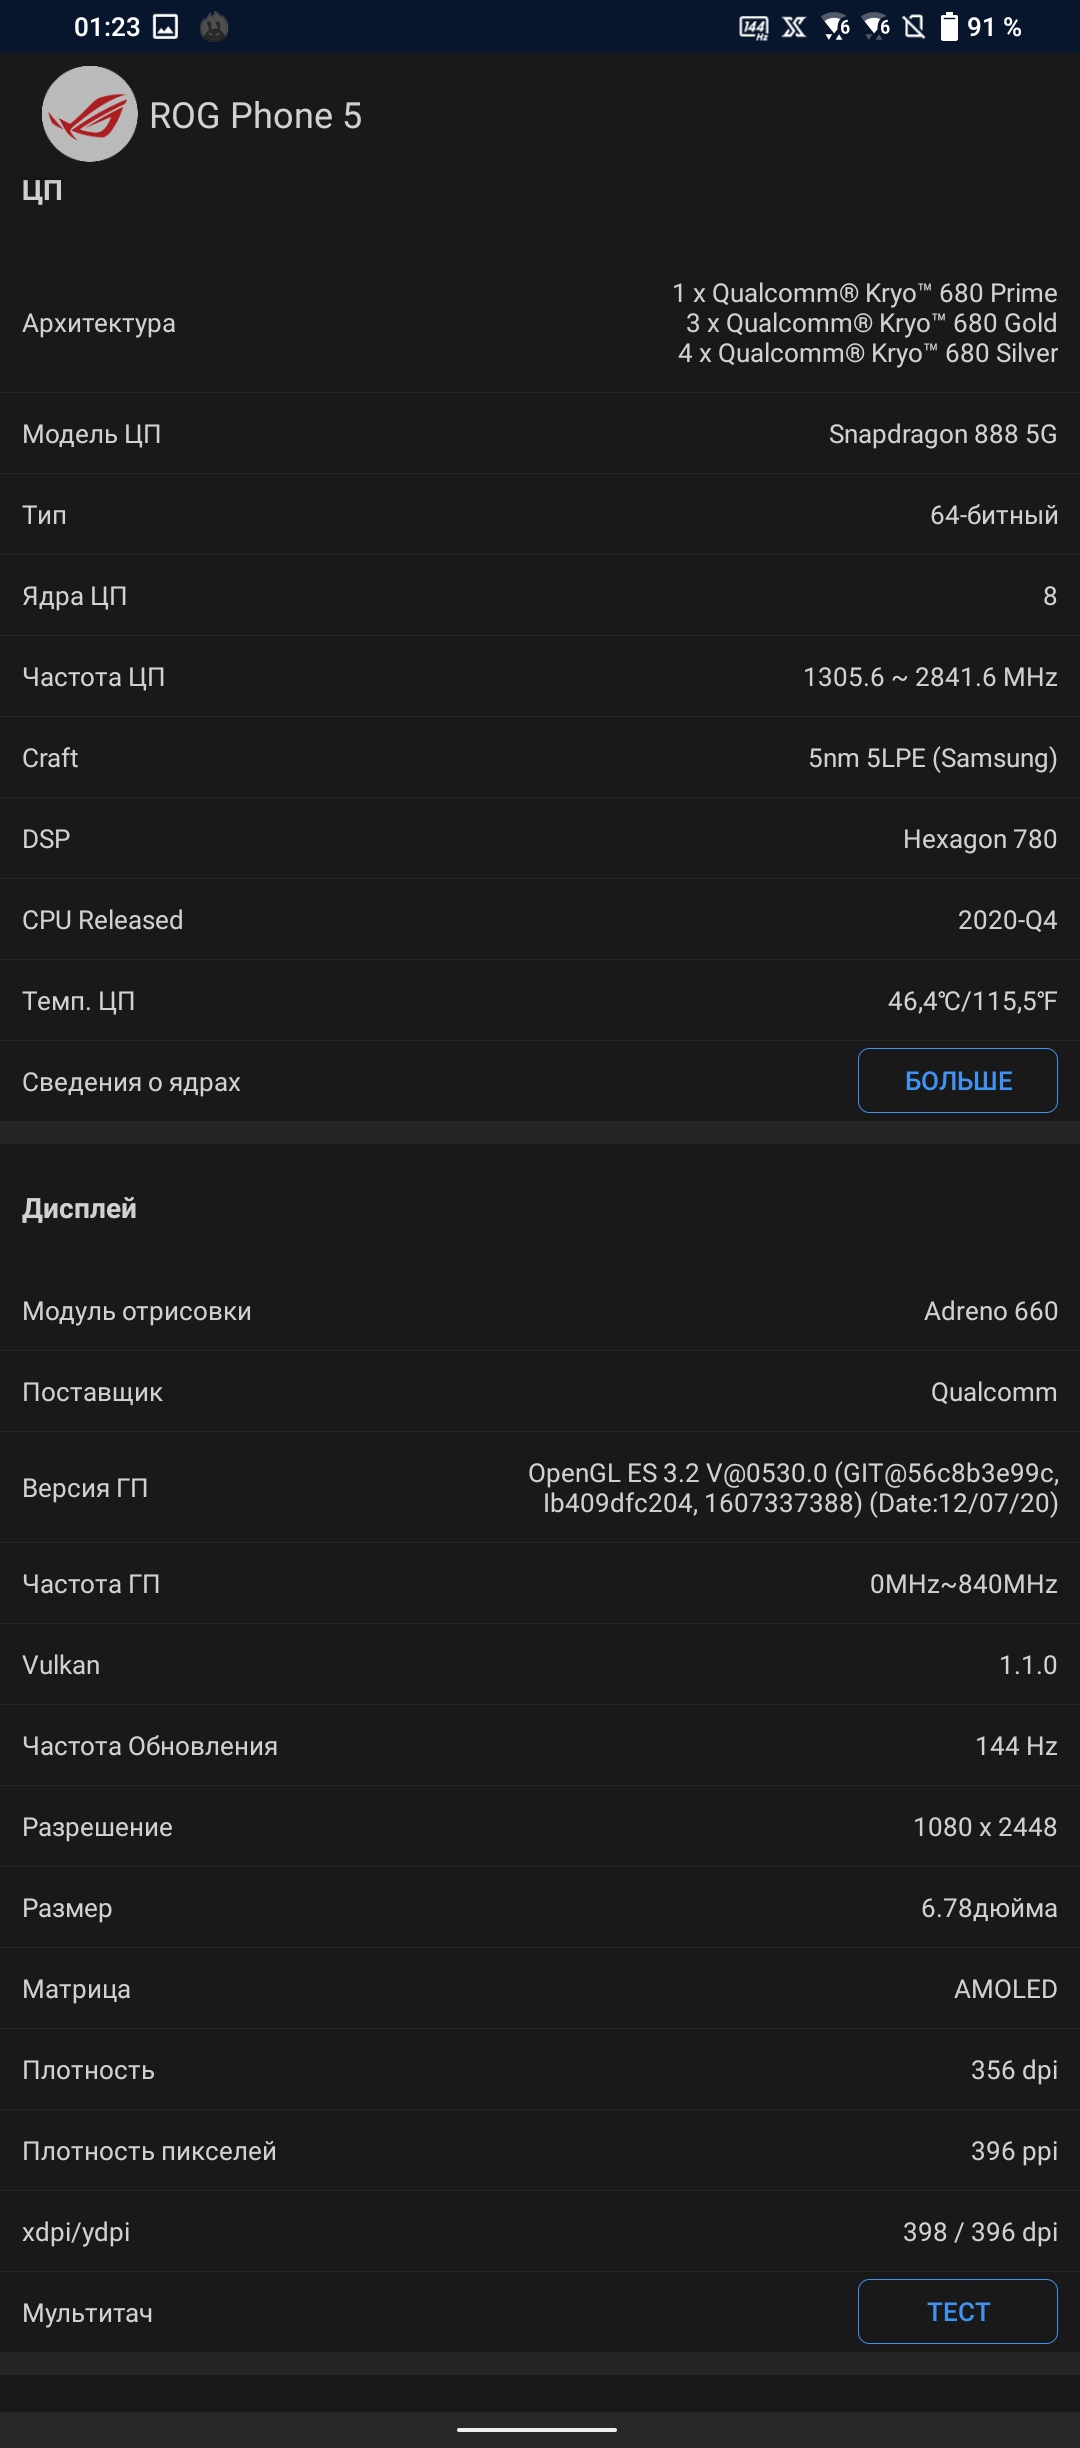Viewport: 1080px width, 2448px height.
Task: Tap the first Wi-Fi 6 signal icon
Action: (x=836, y=27)
